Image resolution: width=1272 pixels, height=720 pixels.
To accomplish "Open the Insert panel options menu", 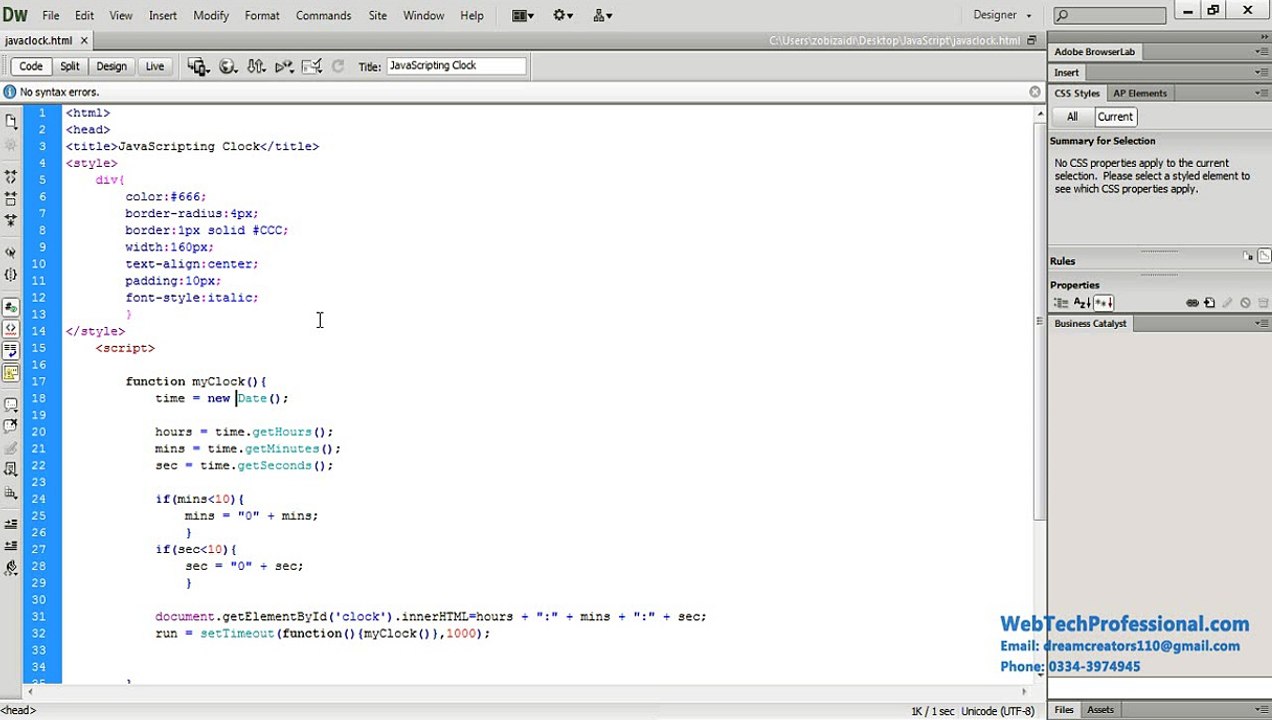I will tap(1260, 72).
